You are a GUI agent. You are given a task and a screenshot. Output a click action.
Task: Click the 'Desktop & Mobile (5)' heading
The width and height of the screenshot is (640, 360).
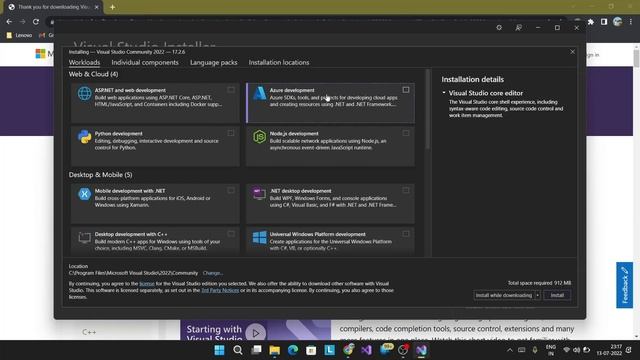[x=100, y=175]
